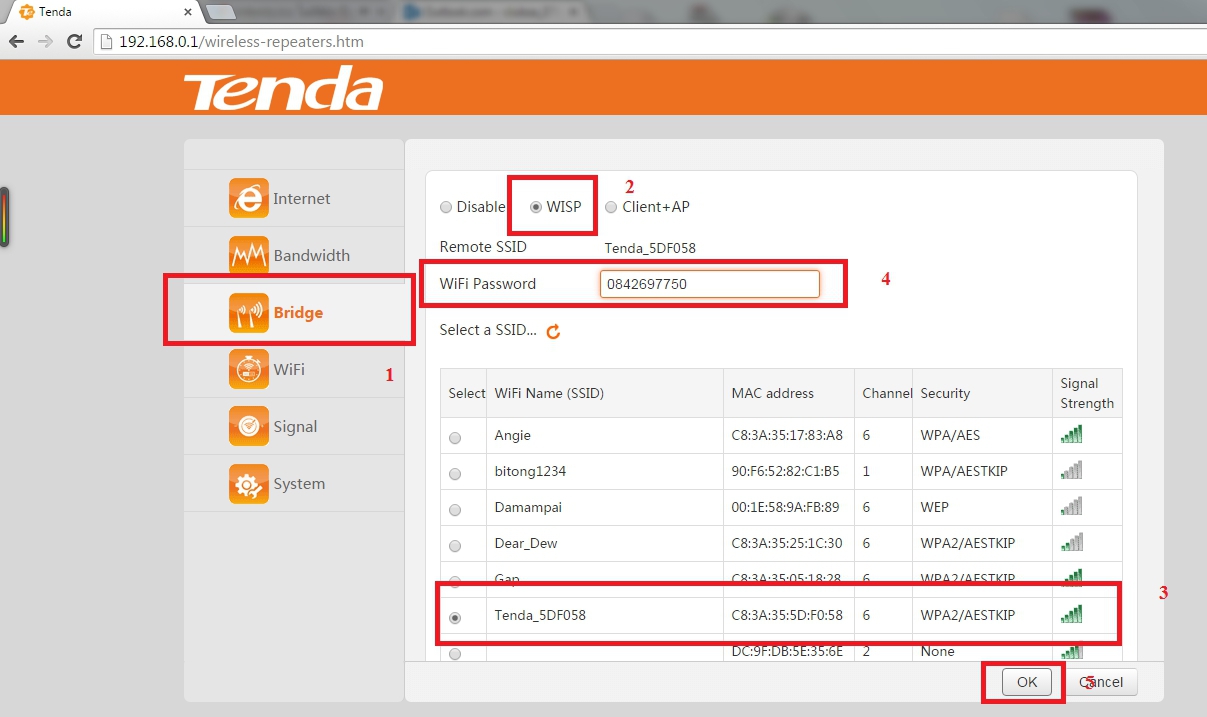This screenshot has width=1207, height=717.
Task: Click the Remote SSID value Tenda_5DF058
Action: tap(650, 247)
